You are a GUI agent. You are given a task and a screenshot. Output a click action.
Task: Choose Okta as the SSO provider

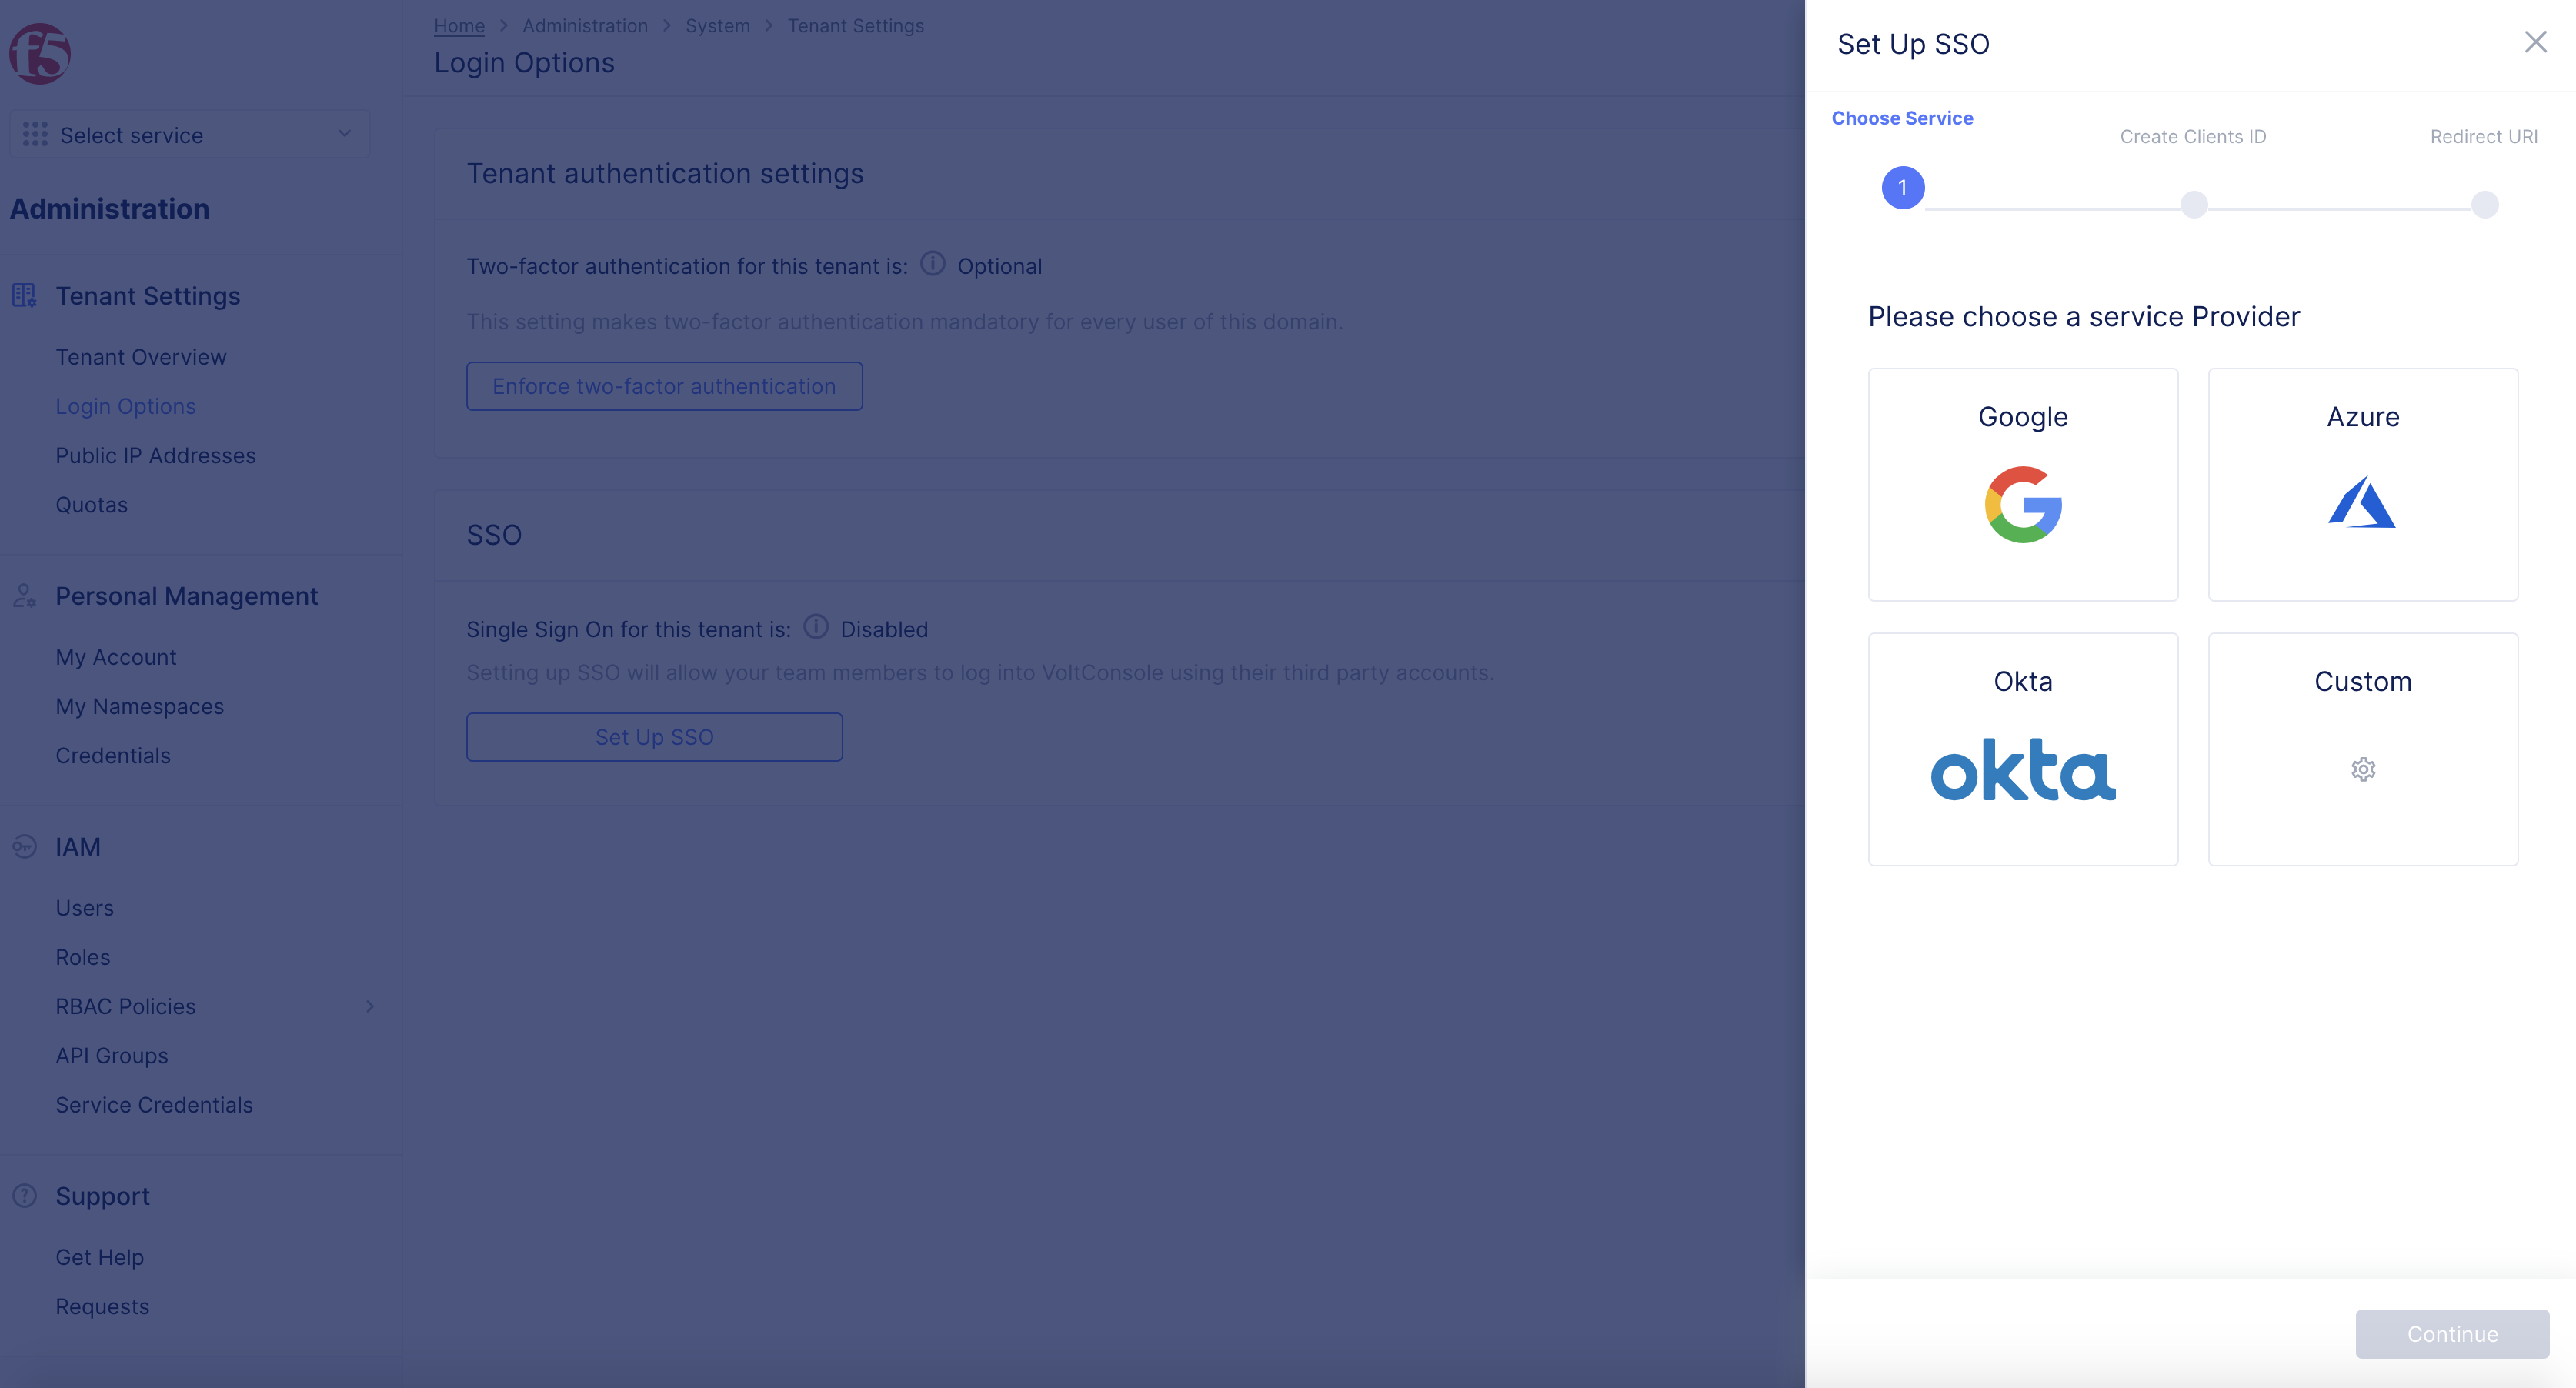2022,769
